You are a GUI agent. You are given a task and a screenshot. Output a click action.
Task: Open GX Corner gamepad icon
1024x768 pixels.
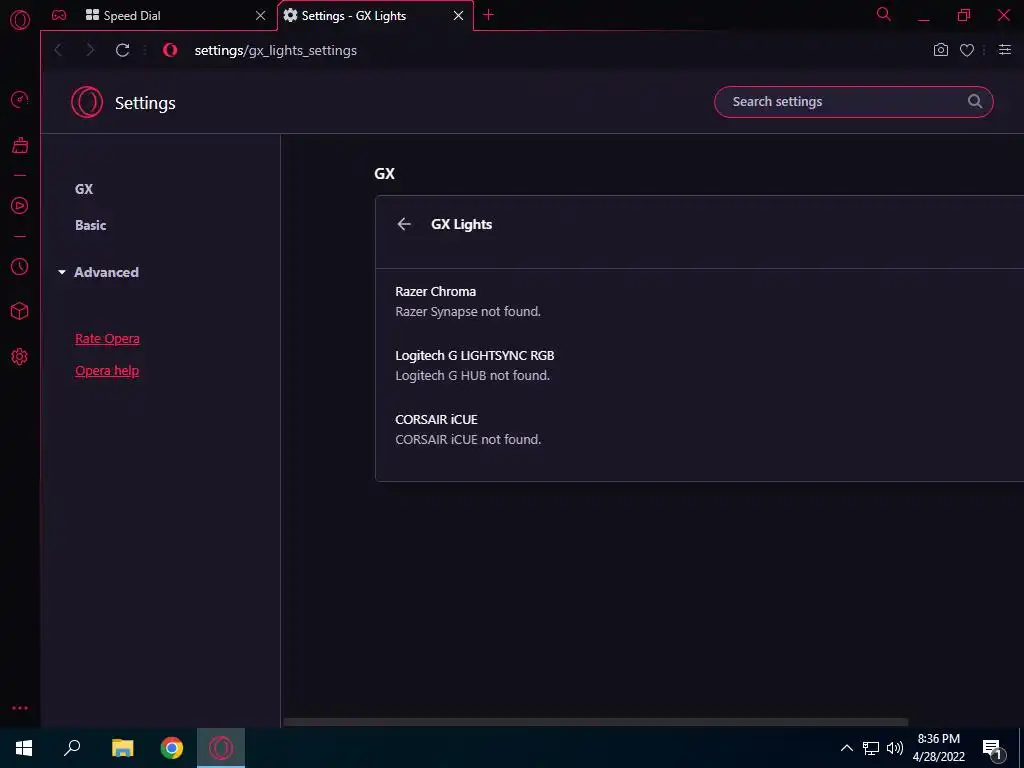tap(59, 15)
